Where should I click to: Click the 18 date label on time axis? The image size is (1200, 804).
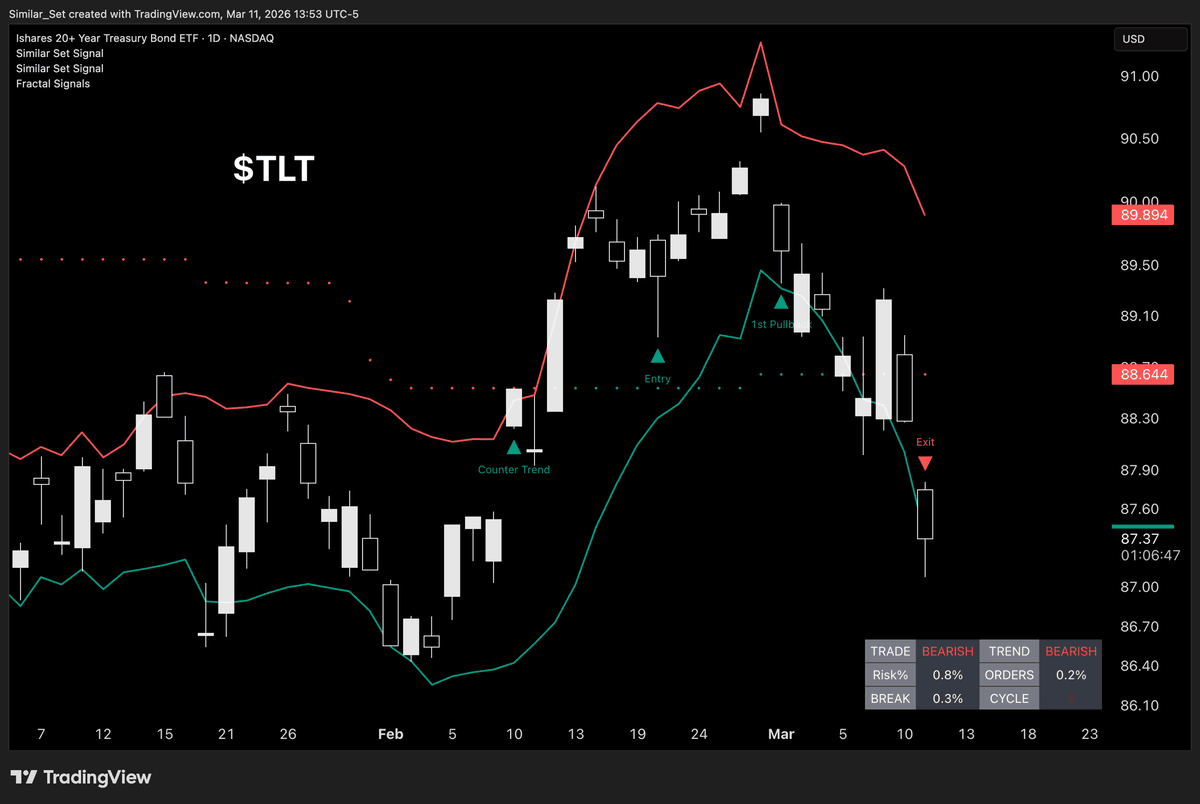1028,734
